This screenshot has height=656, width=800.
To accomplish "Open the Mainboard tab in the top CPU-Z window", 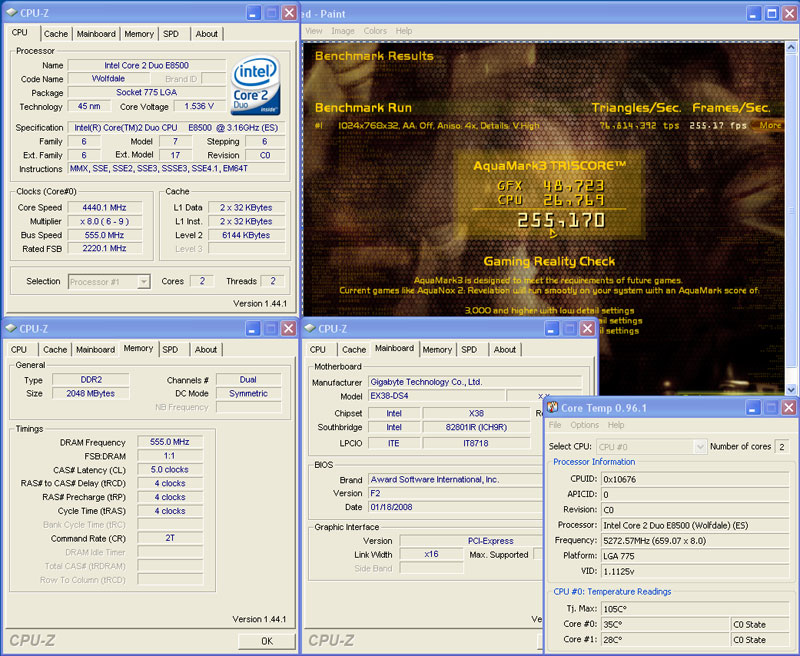I will [x=96, y=34].
